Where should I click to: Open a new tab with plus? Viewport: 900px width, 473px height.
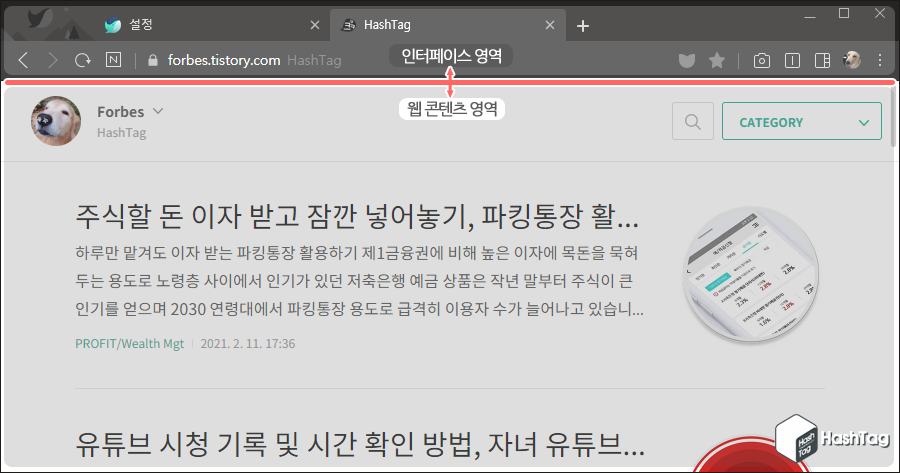click(583, 26)
